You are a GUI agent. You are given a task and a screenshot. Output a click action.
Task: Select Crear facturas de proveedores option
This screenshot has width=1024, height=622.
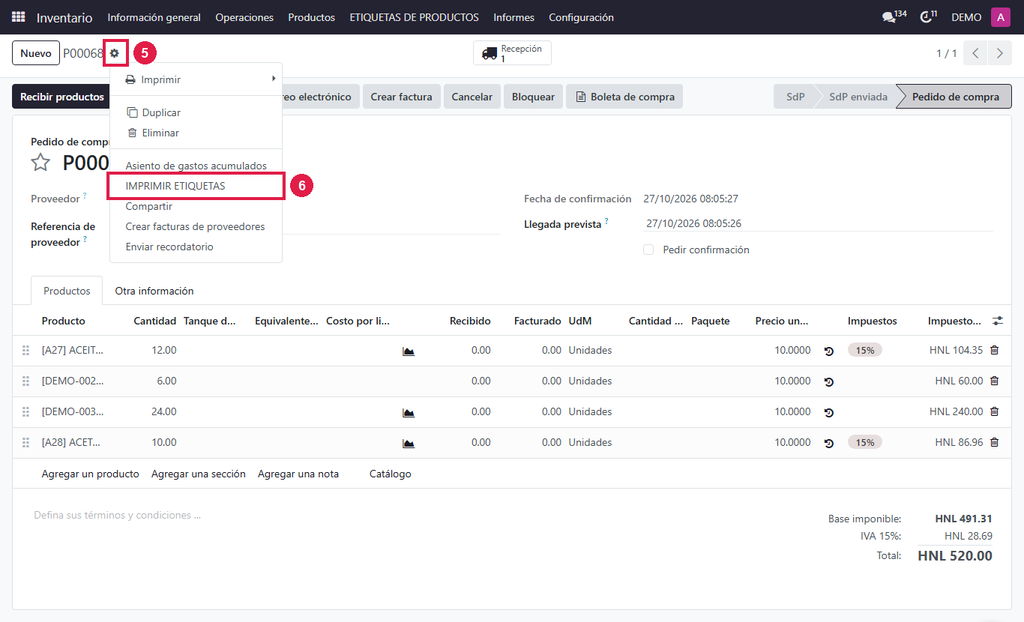point(196,226)
